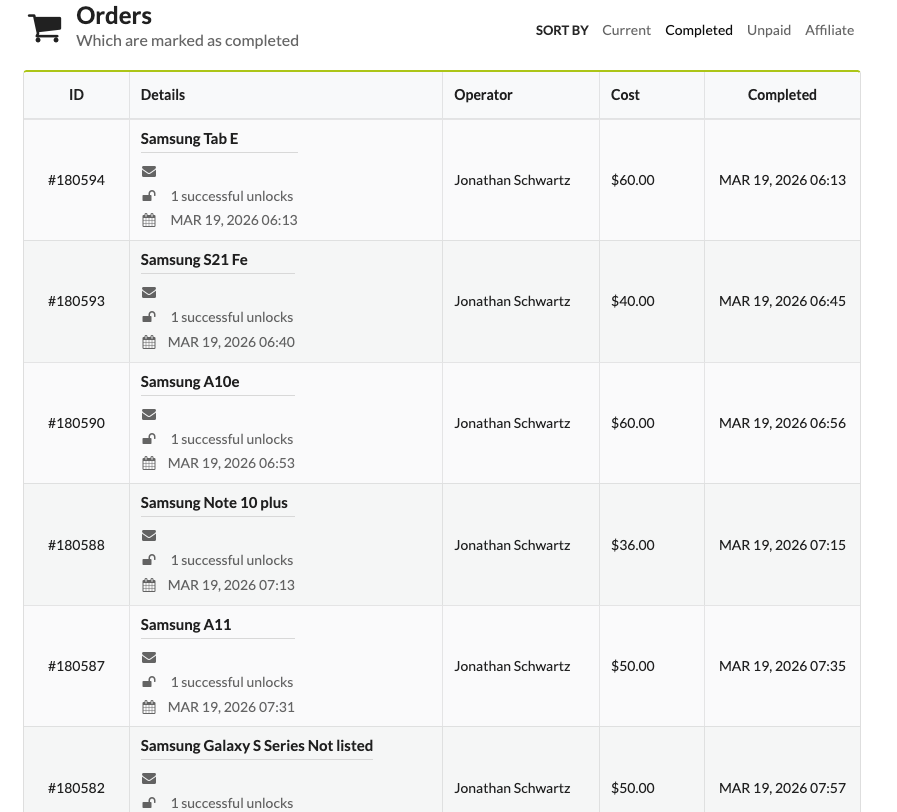This screenshot has height=812, width=897.
Task: Select the Completed sort option
Action: click(698, 30)
